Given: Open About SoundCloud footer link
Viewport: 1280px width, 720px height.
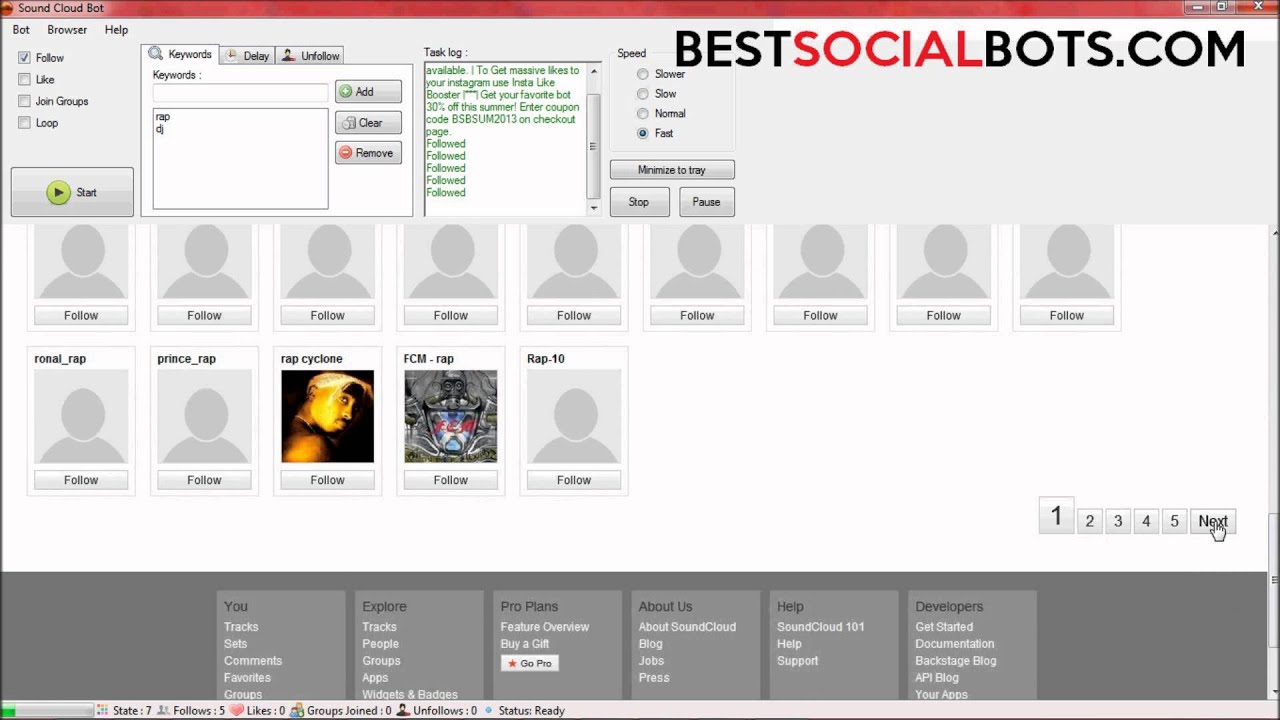Looking at the screenshot, I should 687,627.
